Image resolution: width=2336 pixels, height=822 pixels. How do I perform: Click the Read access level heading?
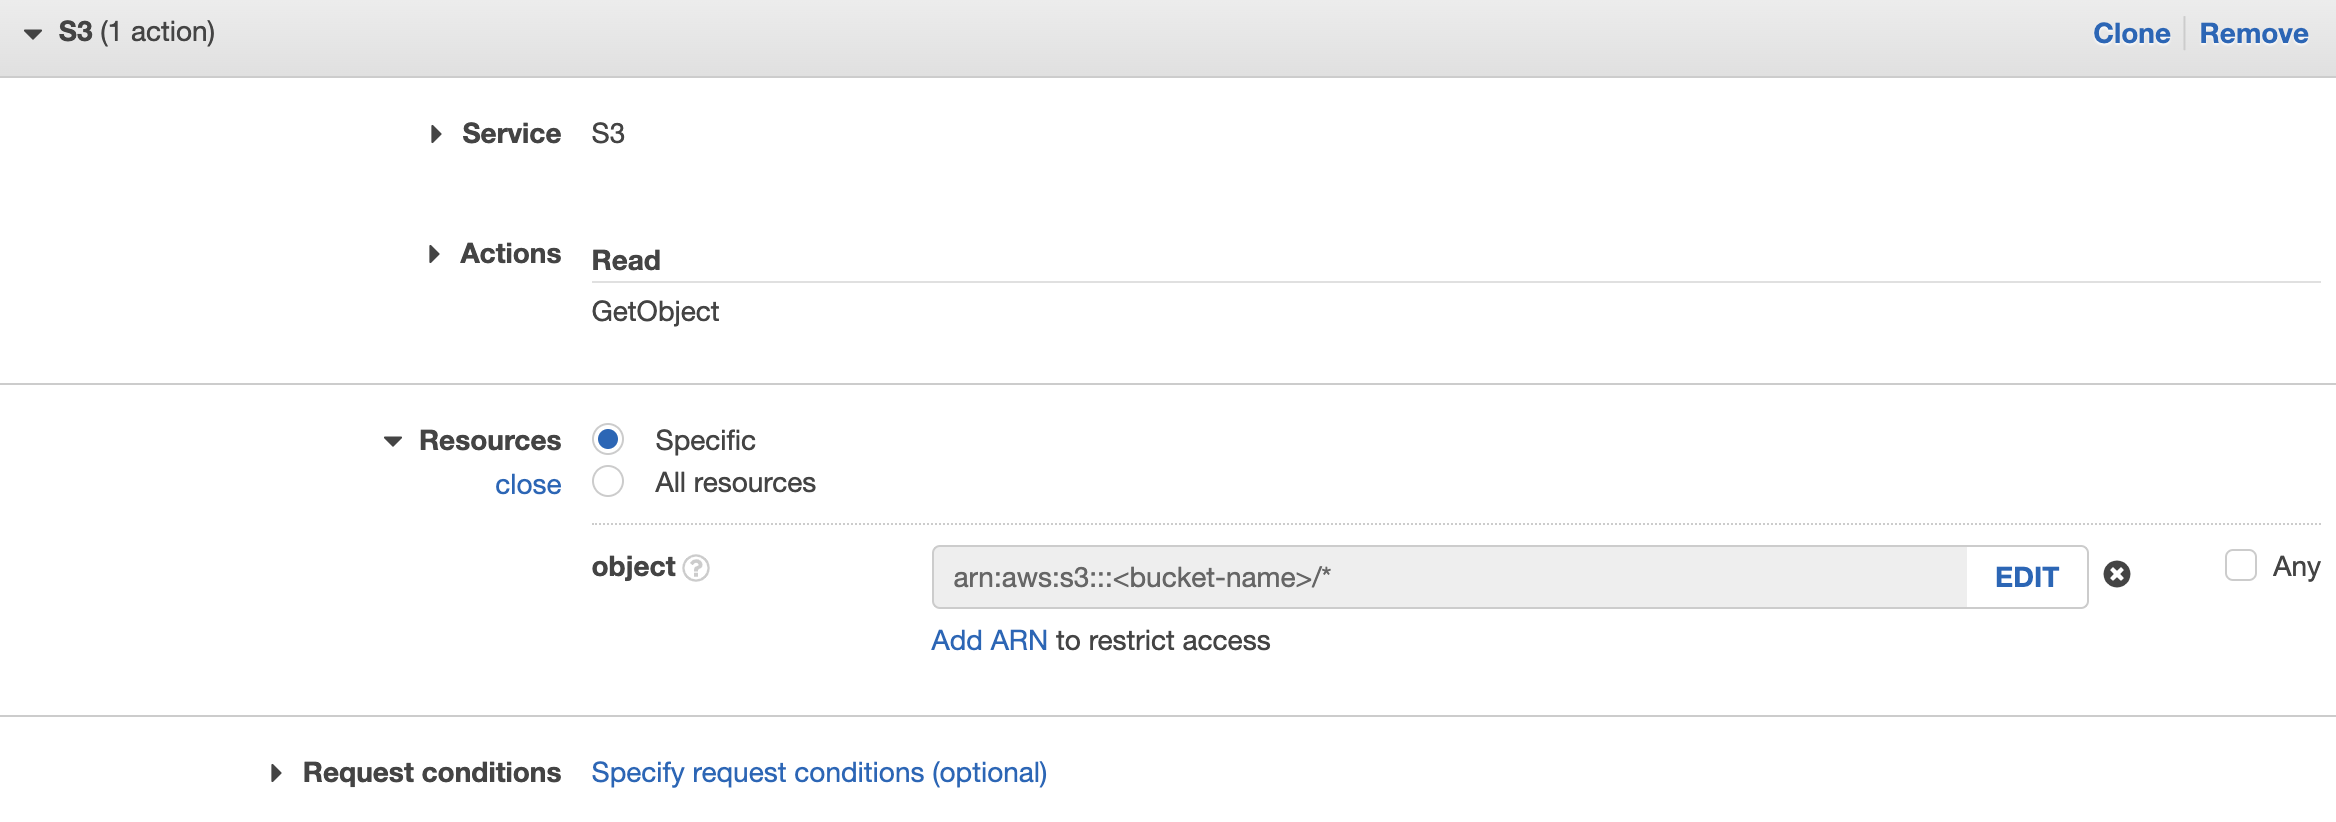coord(626,261)
